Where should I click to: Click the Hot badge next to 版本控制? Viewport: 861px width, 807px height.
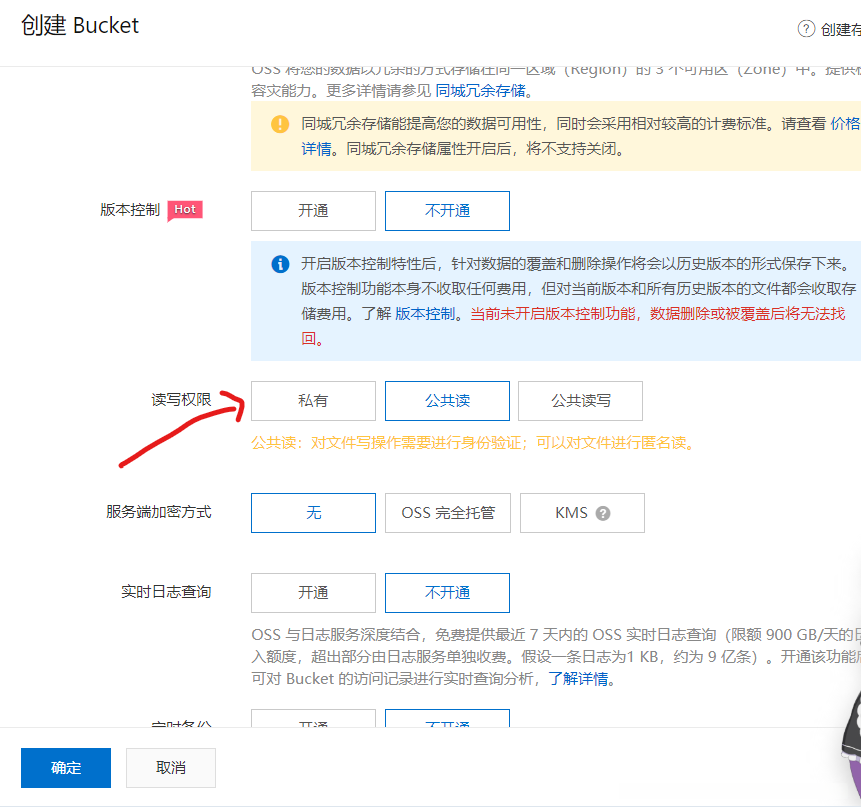[184, 209]
